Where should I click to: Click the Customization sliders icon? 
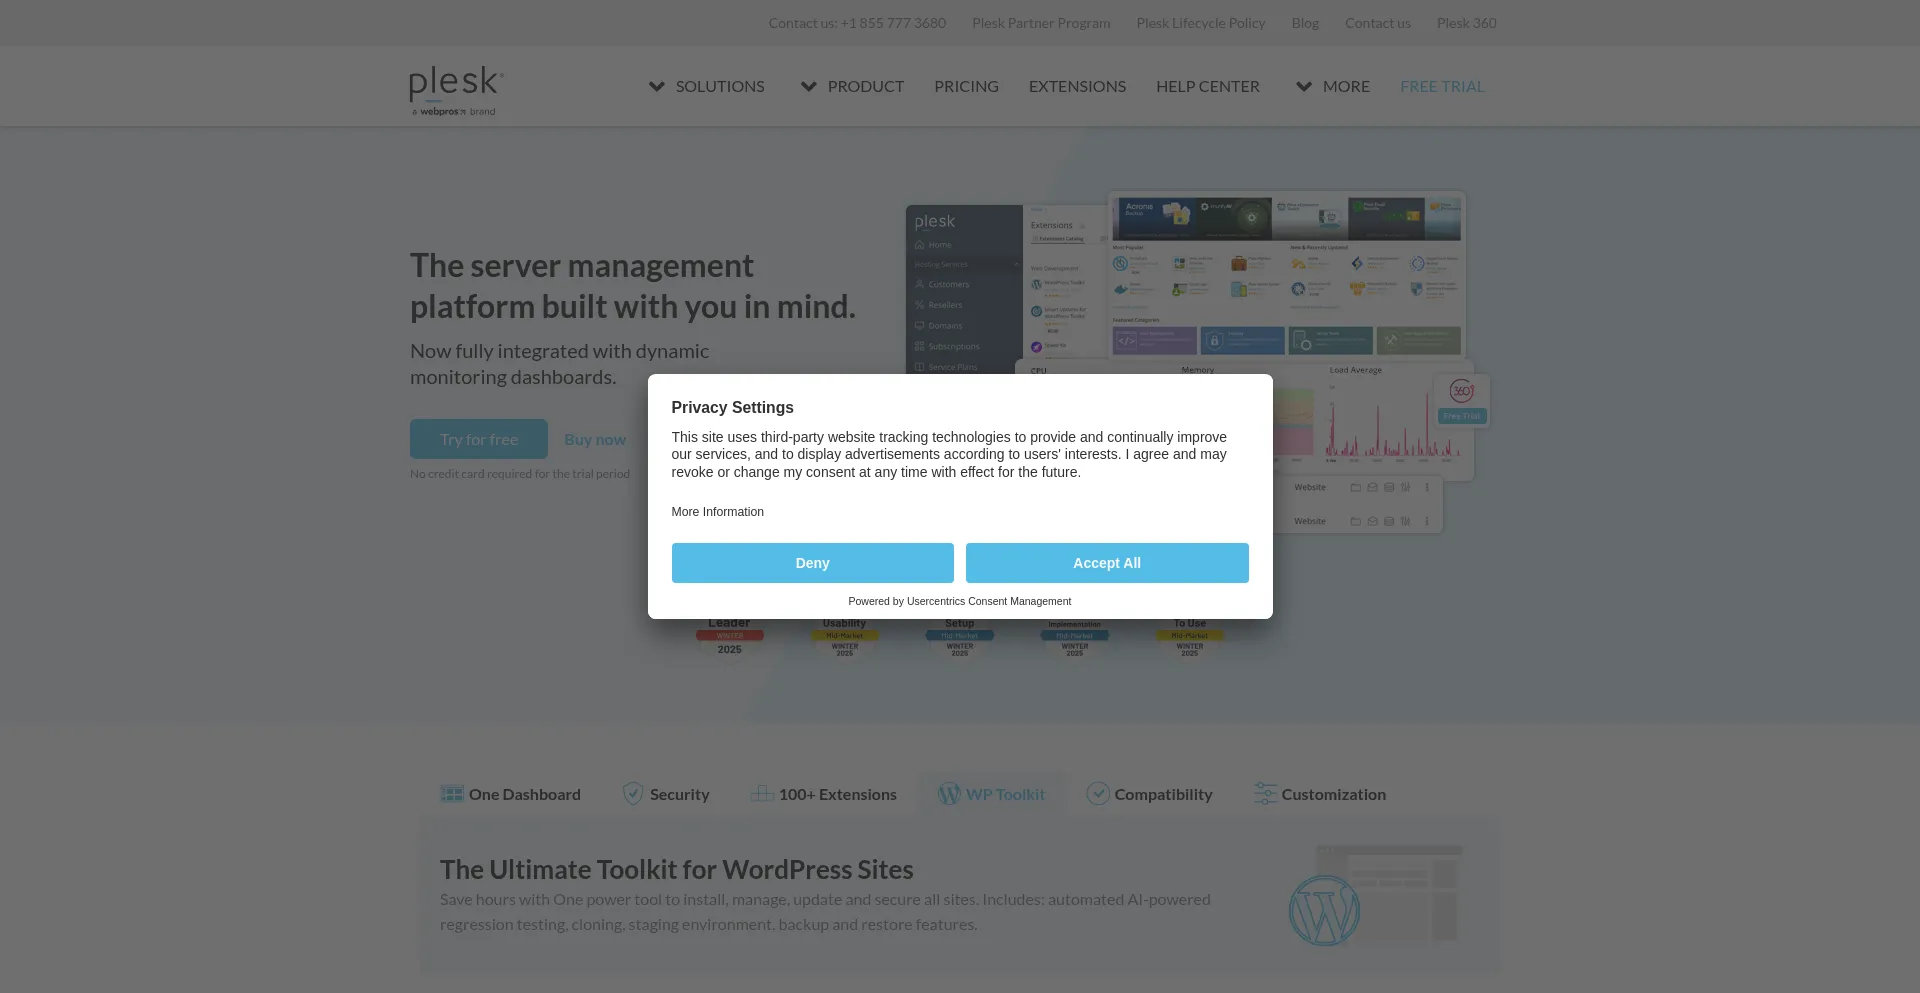1265,794
